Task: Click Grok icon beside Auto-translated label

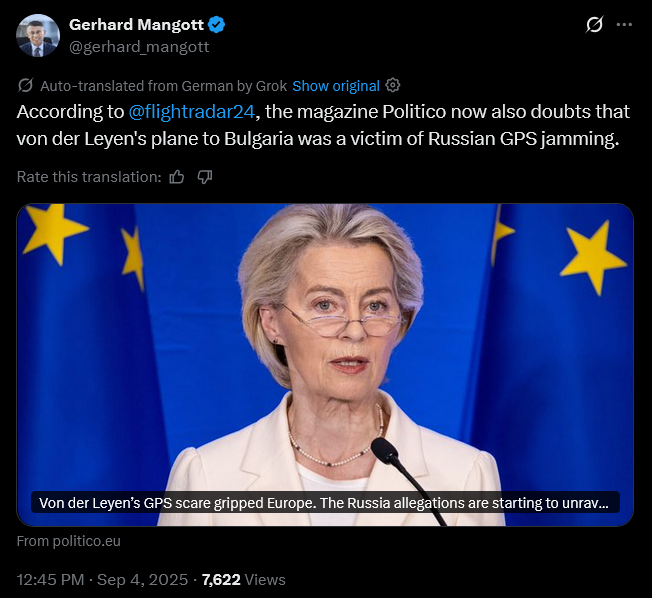Action: click(25, 85)
